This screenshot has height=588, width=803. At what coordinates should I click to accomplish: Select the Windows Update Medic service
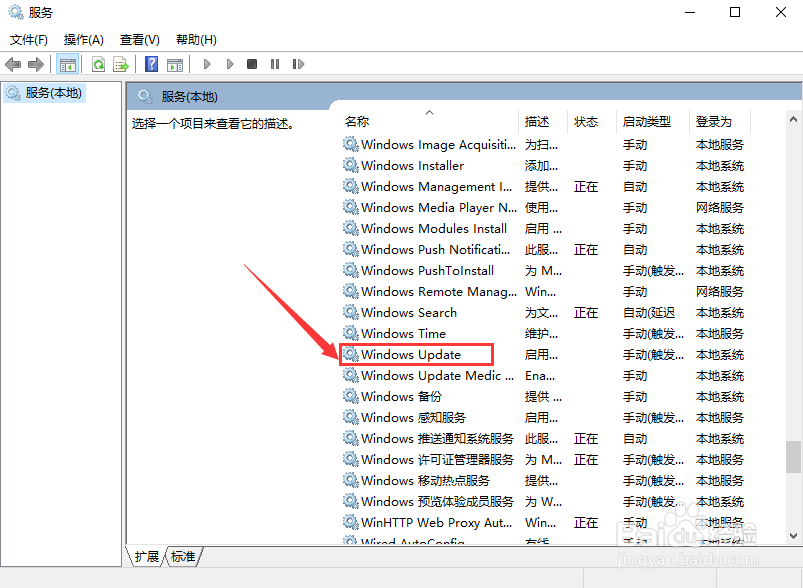tap(543, 375)
